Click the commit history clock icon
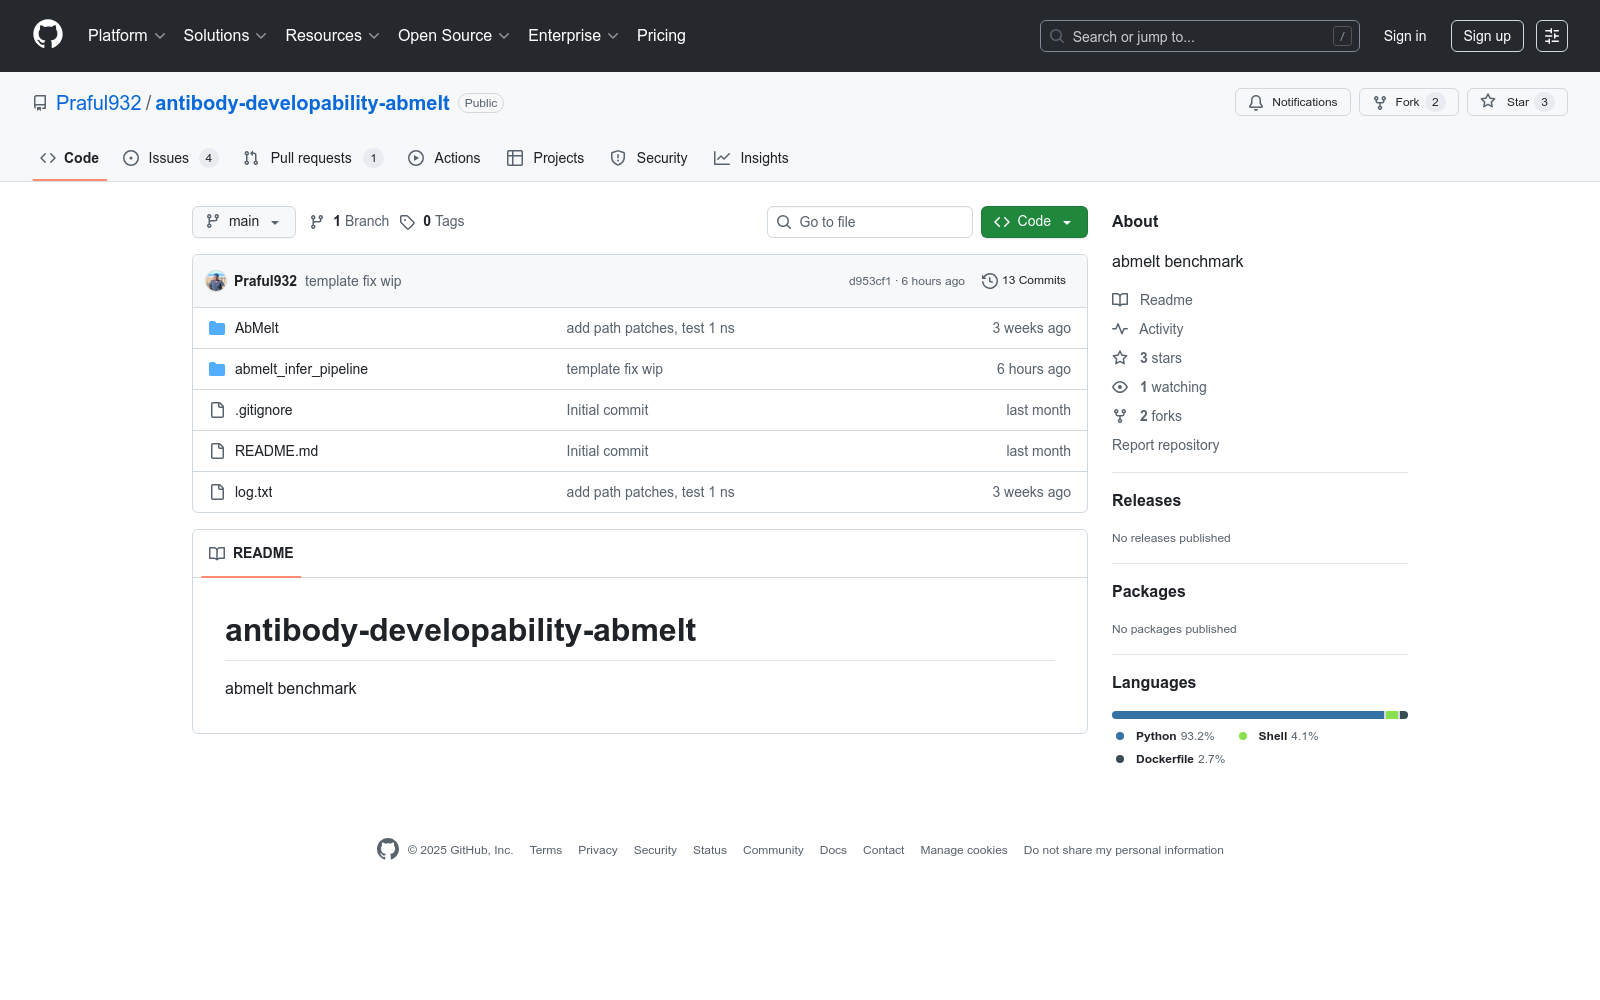1600x1000 pixels. pyautogui.click(x=990, y=281)
